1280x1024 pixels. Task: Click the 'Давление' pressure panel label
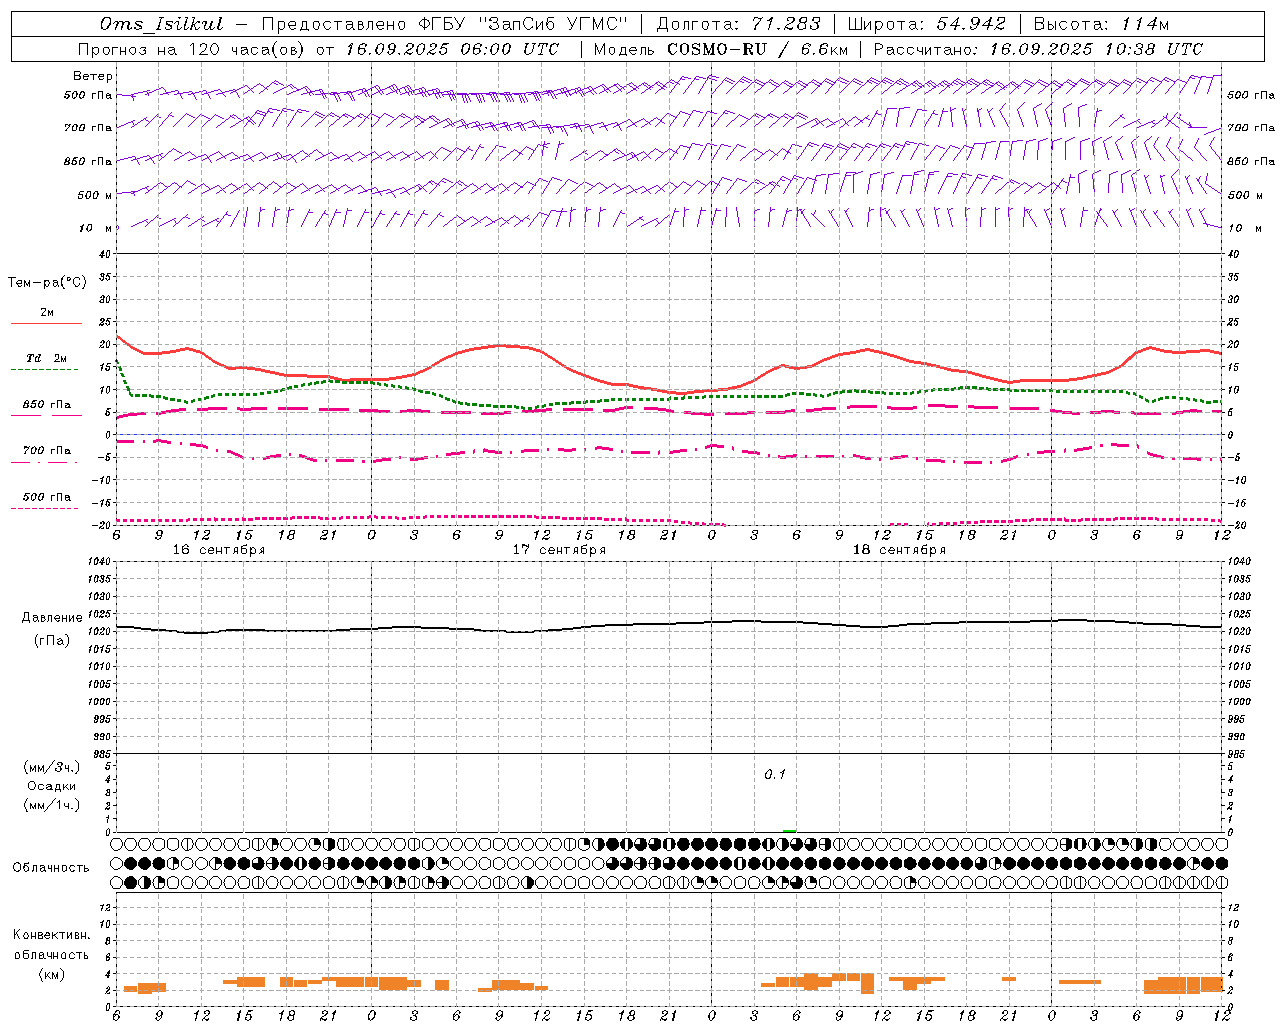click(50, 618)
